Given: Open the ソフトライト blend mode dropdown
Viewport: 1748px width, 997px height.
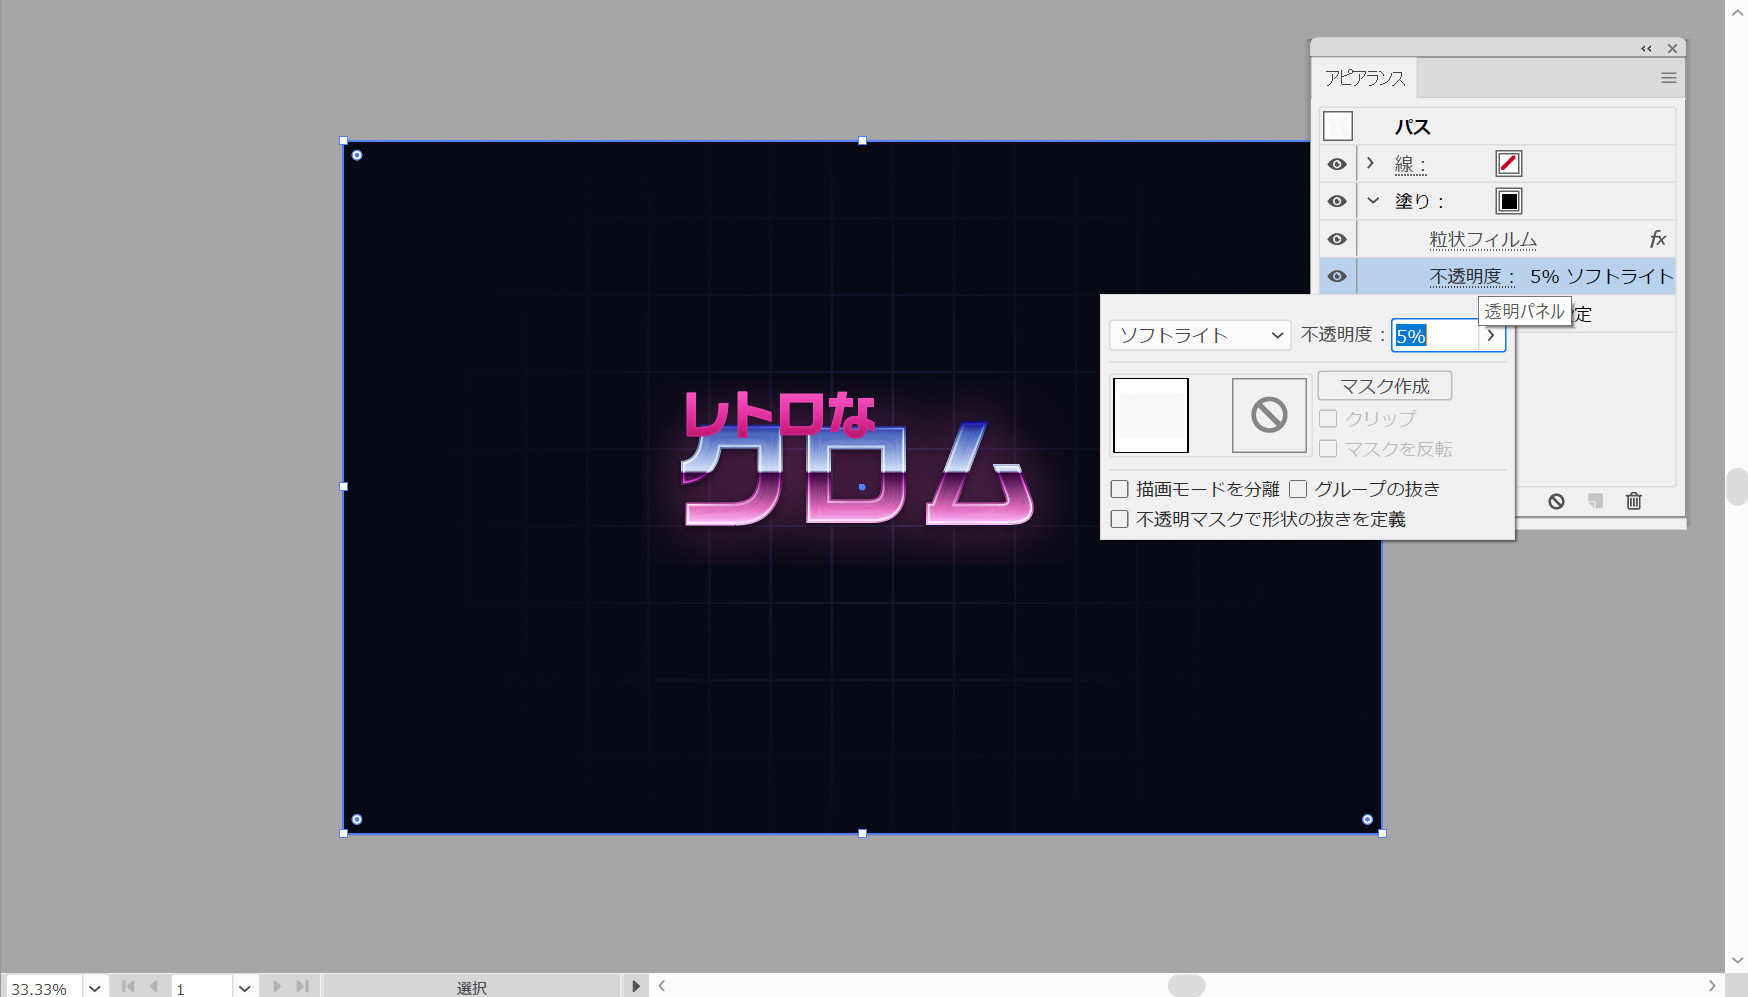Looking at the screenshot, I should click(1199, 336).
